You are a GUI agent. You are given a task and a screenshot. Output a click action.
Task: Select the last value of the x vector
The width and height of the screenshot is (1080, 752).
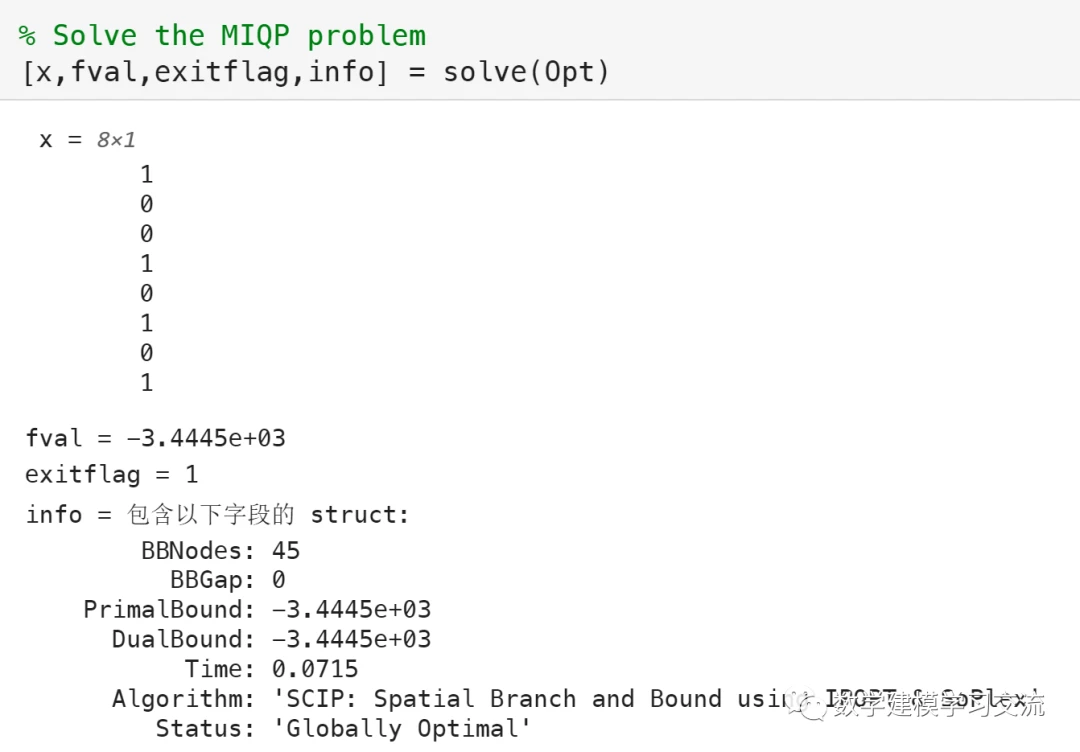(x=147, y=383)
